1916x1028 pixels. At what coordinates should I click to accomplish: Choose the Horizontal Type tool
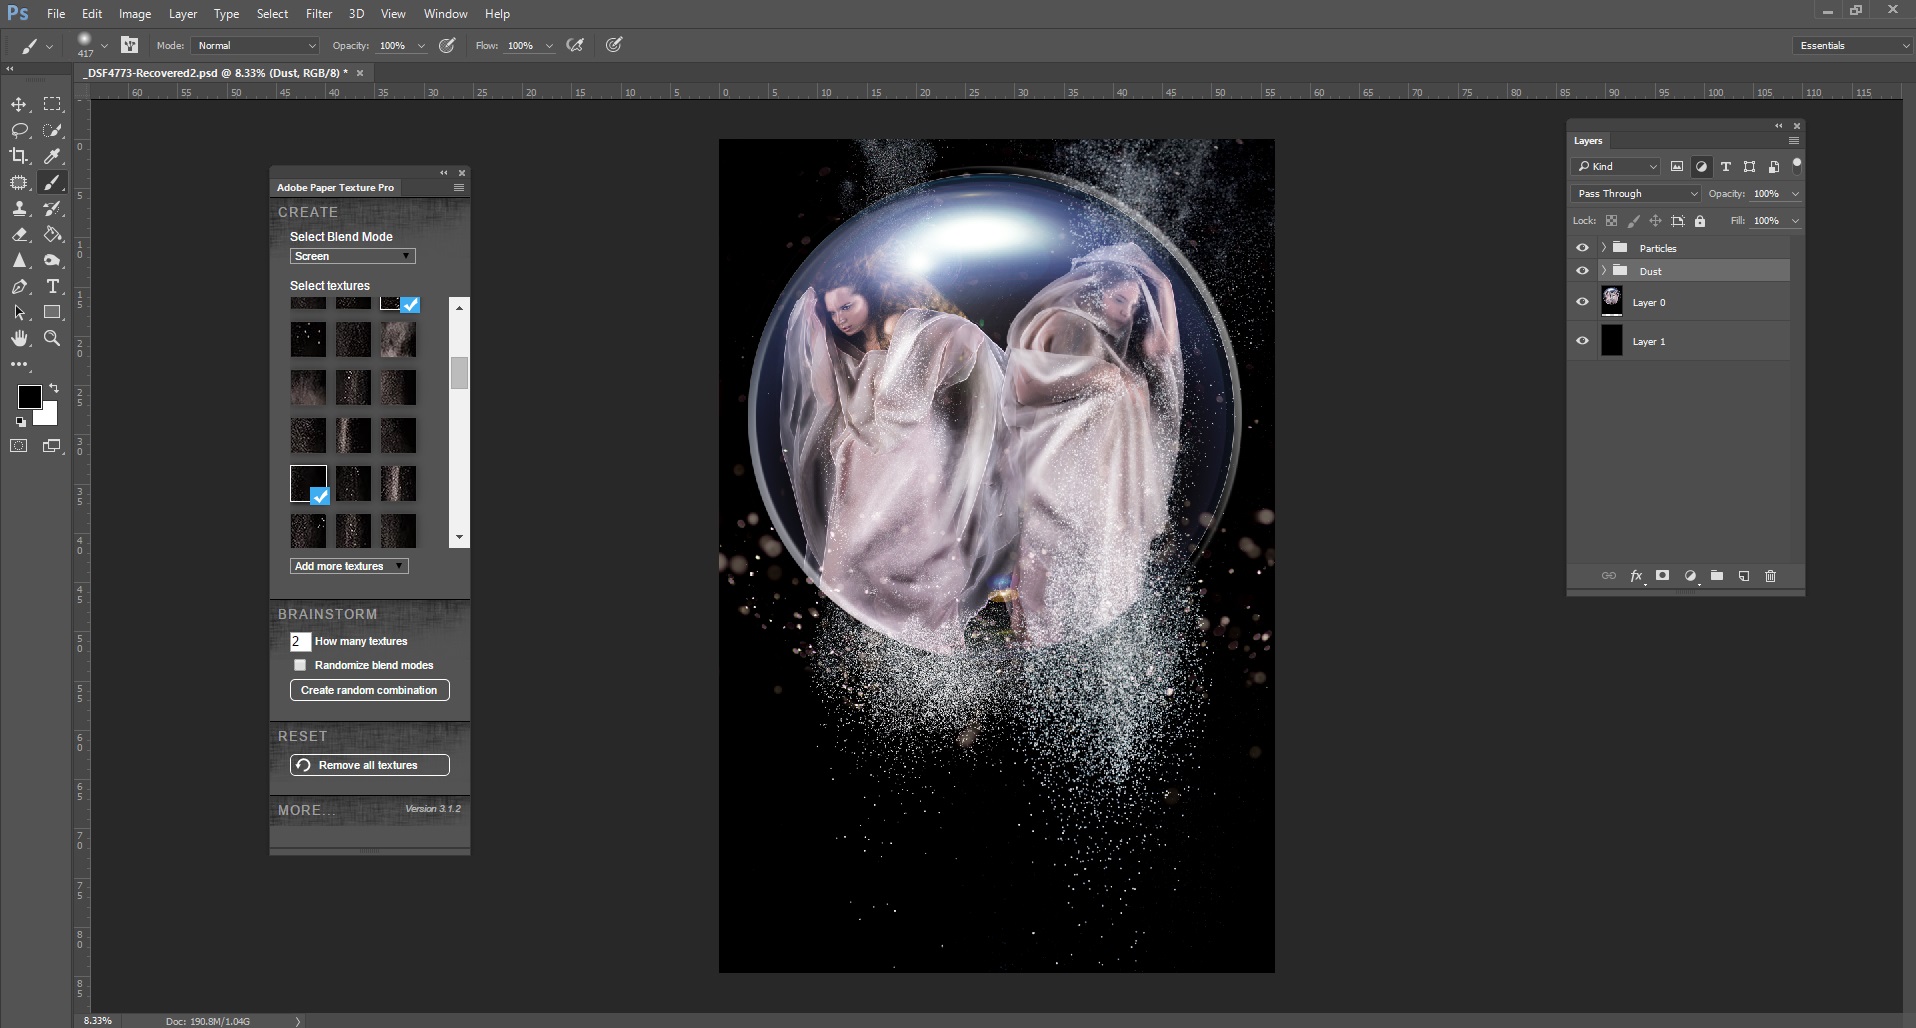(x=52, y=287)
